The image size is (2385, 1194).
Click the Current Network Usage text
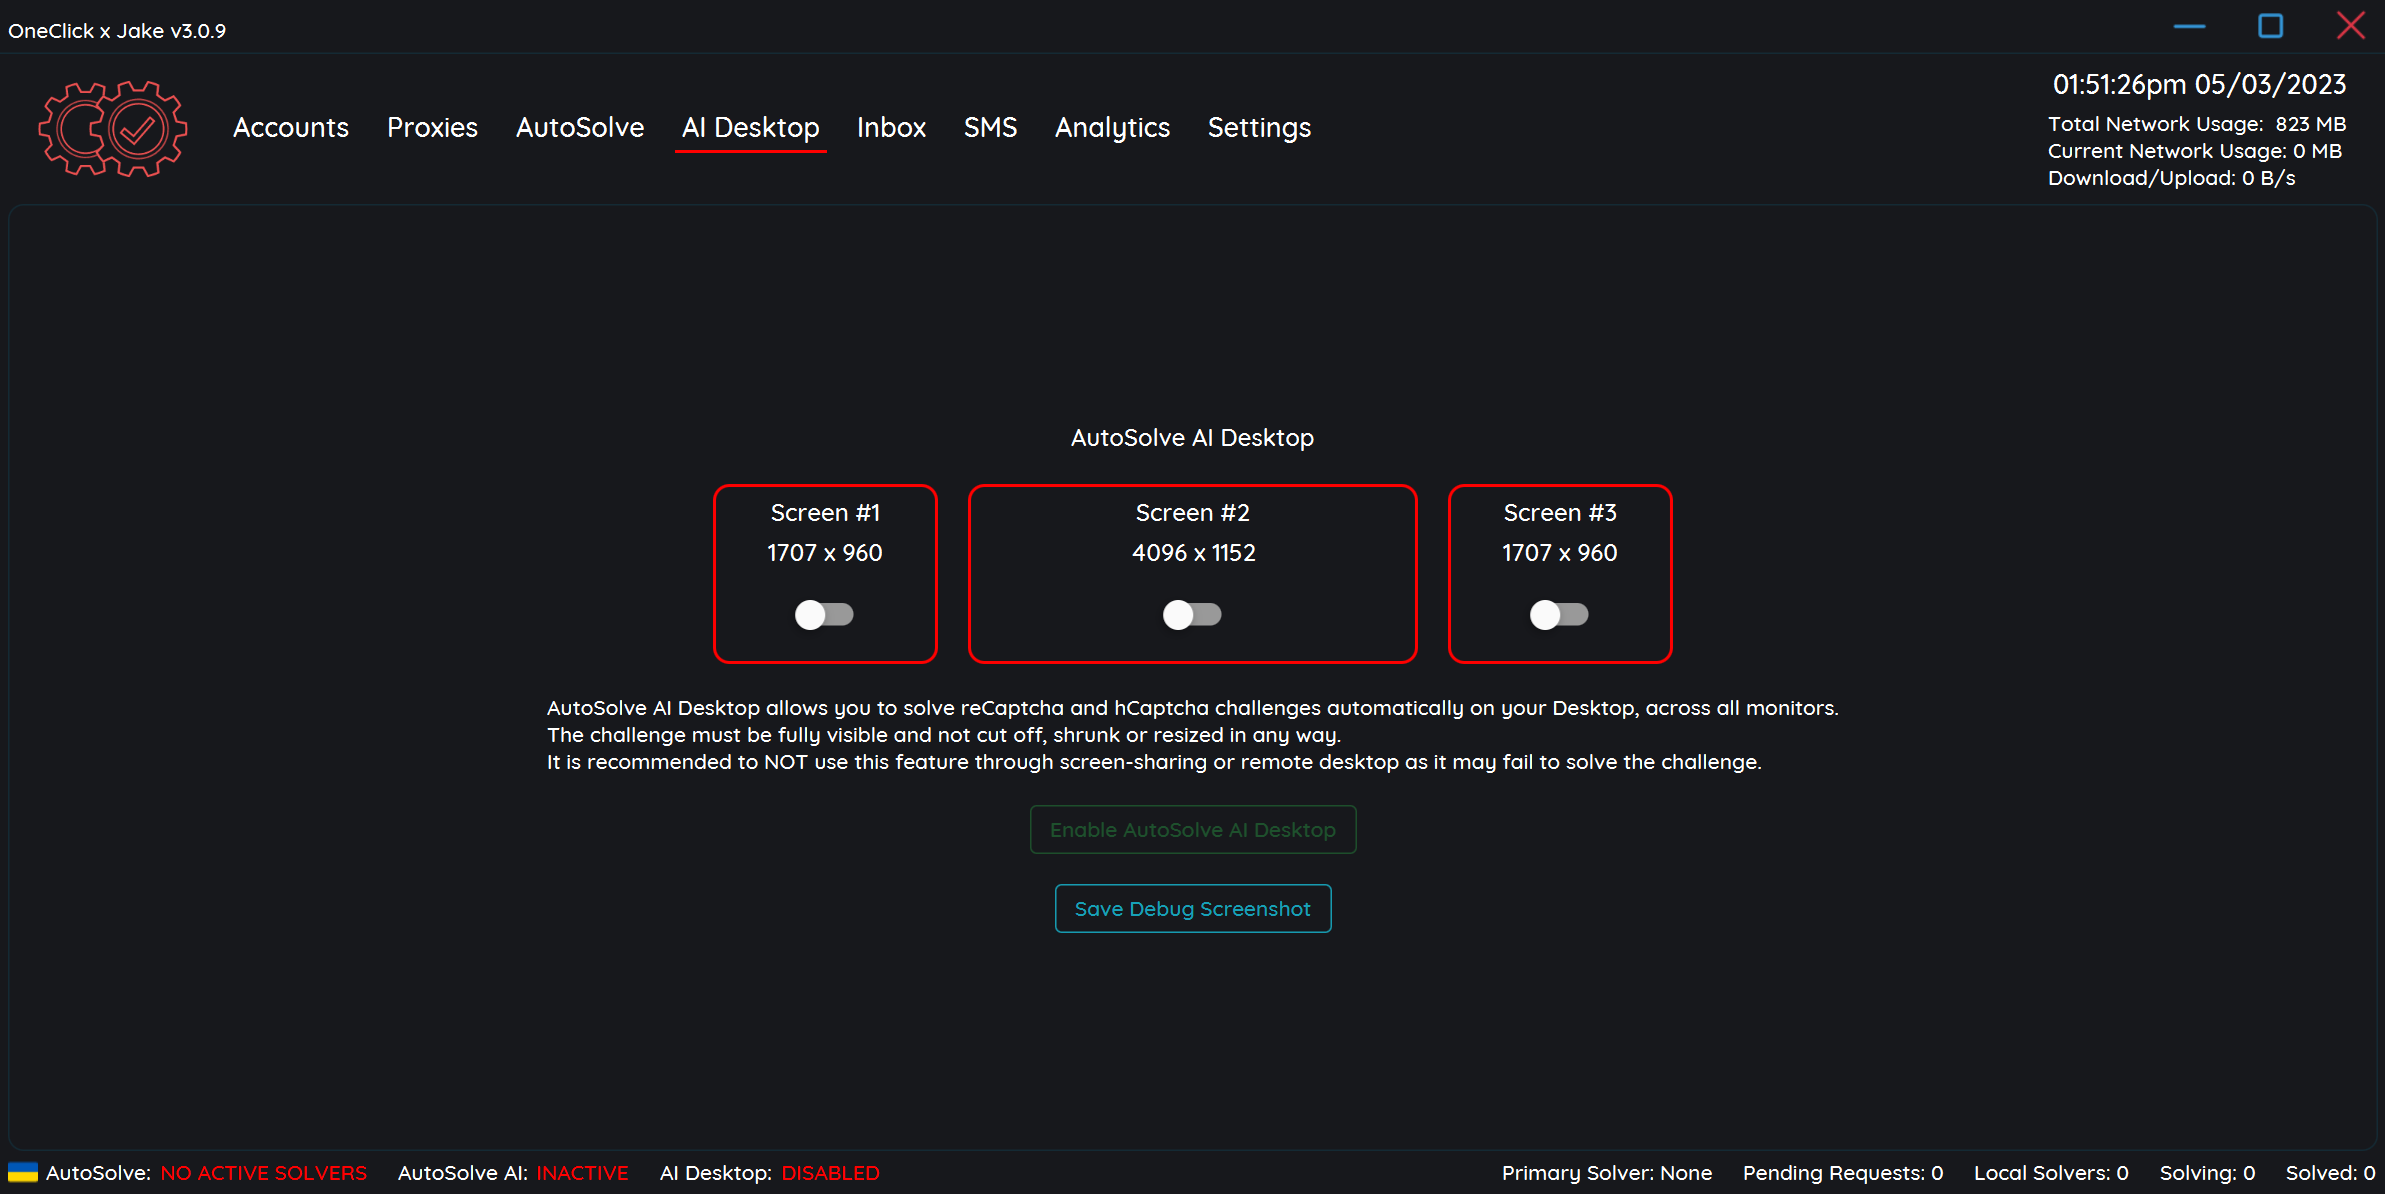[x=2195, y=151]
